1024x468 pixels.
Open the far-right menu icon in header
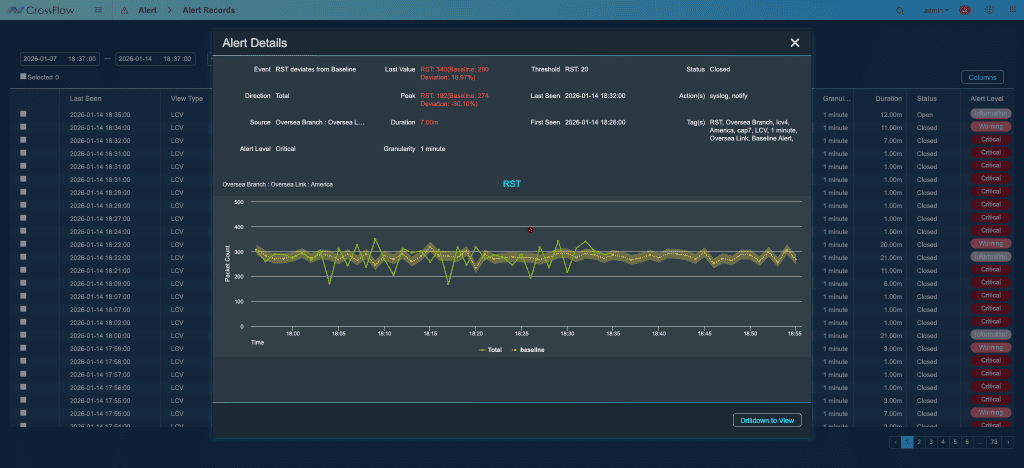click(1011, 10)
